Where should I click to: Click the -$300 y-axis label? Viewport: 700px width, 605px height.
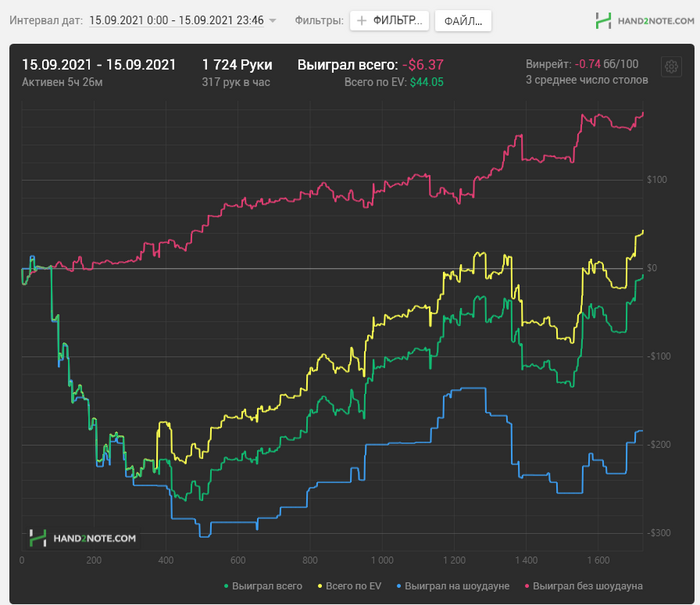tap(659, 533)
